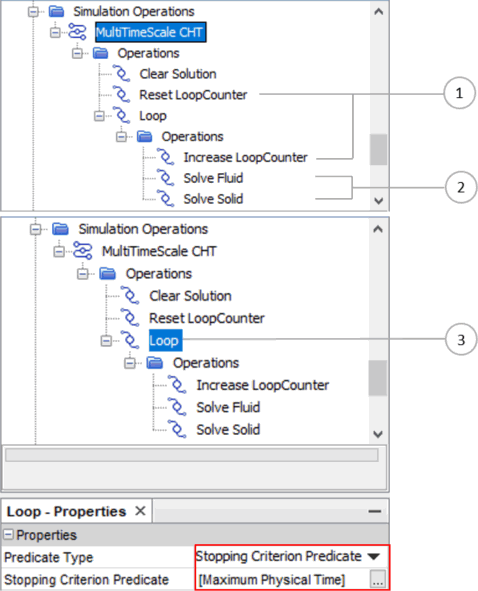Collapse the Simulation Operations node in the lower tree
Viewport: 478px width, 591px height.
(36, 229)
